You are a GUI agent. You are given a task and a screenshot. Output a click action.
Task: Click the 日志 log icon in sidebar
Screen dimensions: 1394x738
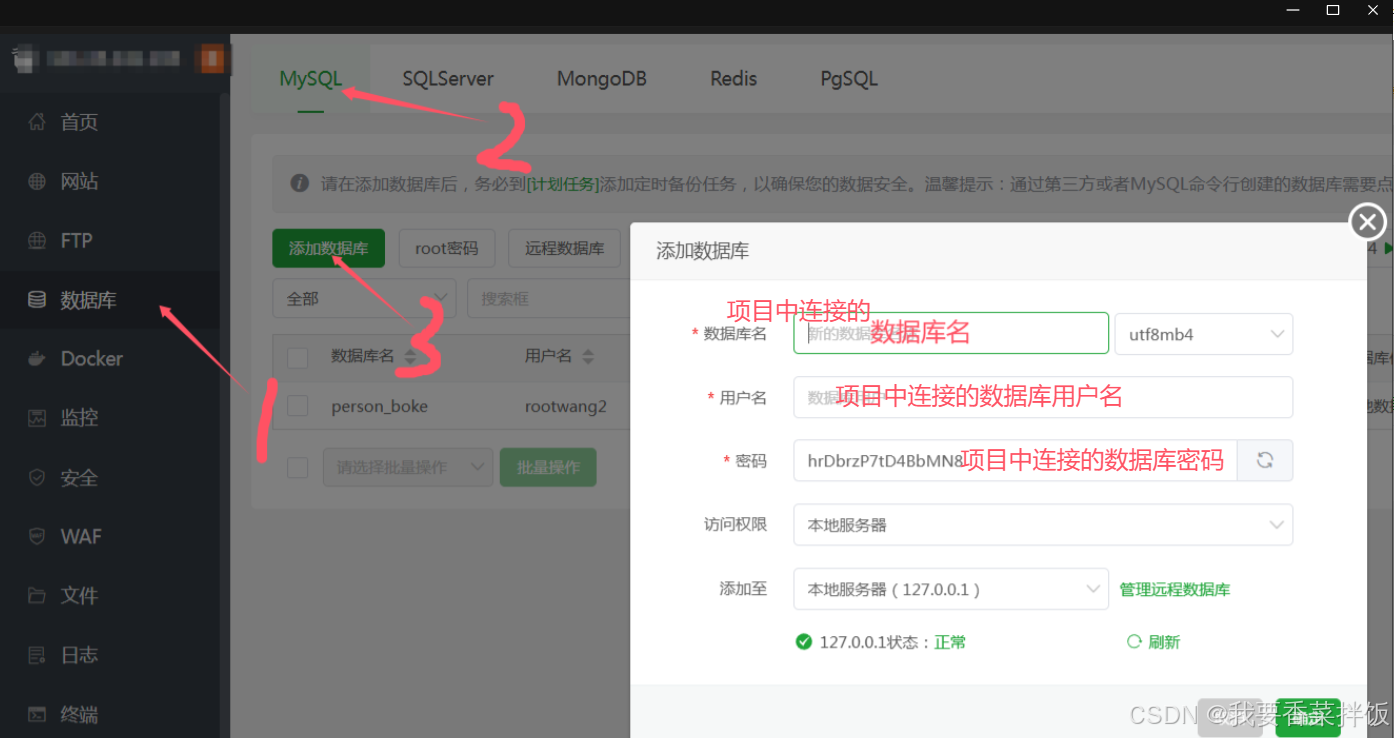click(x=37, y=656)
